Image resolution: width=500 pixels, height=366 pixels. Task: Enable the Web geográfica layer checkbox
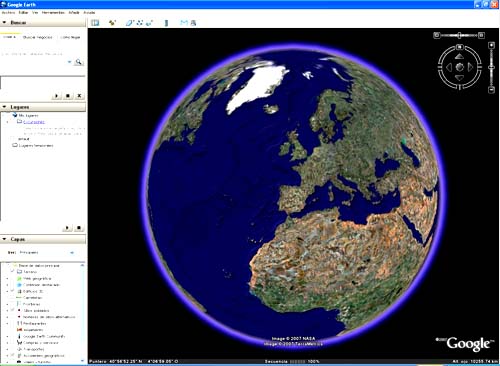click(13, 278)
